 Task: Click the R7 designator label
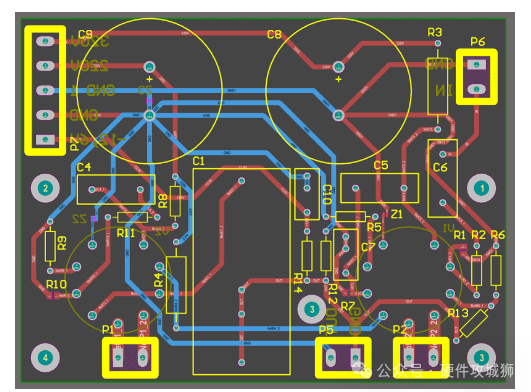coord(347,306)
